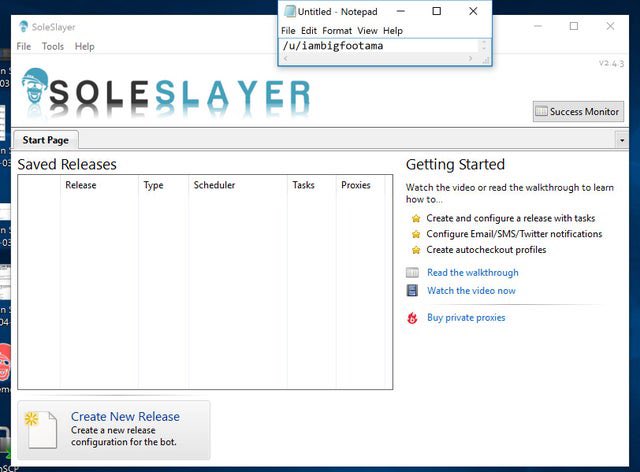Click the new release document icon
Viewport: 640px width, 472px height.
click(40, 430)
